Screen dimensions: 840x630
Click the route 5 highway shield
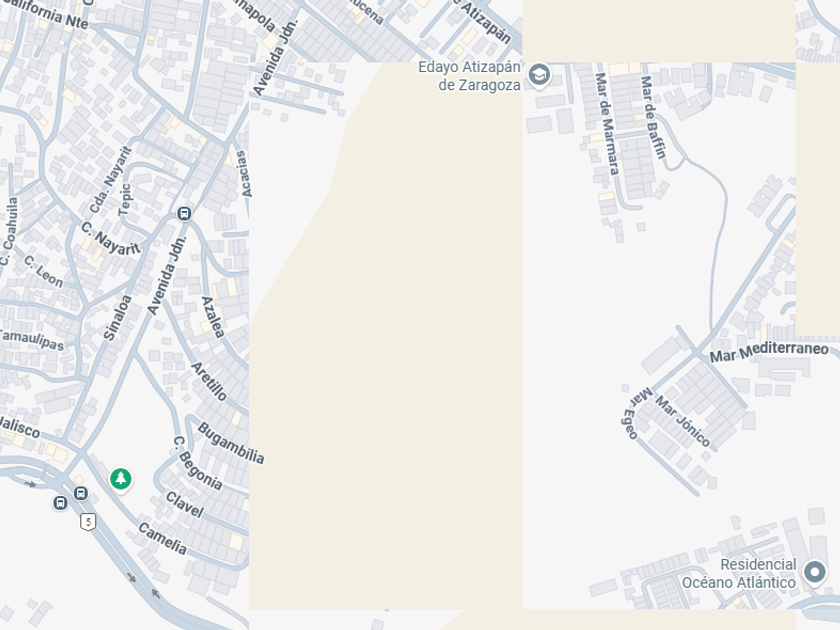pyautogui.click(x=88, y=521)
